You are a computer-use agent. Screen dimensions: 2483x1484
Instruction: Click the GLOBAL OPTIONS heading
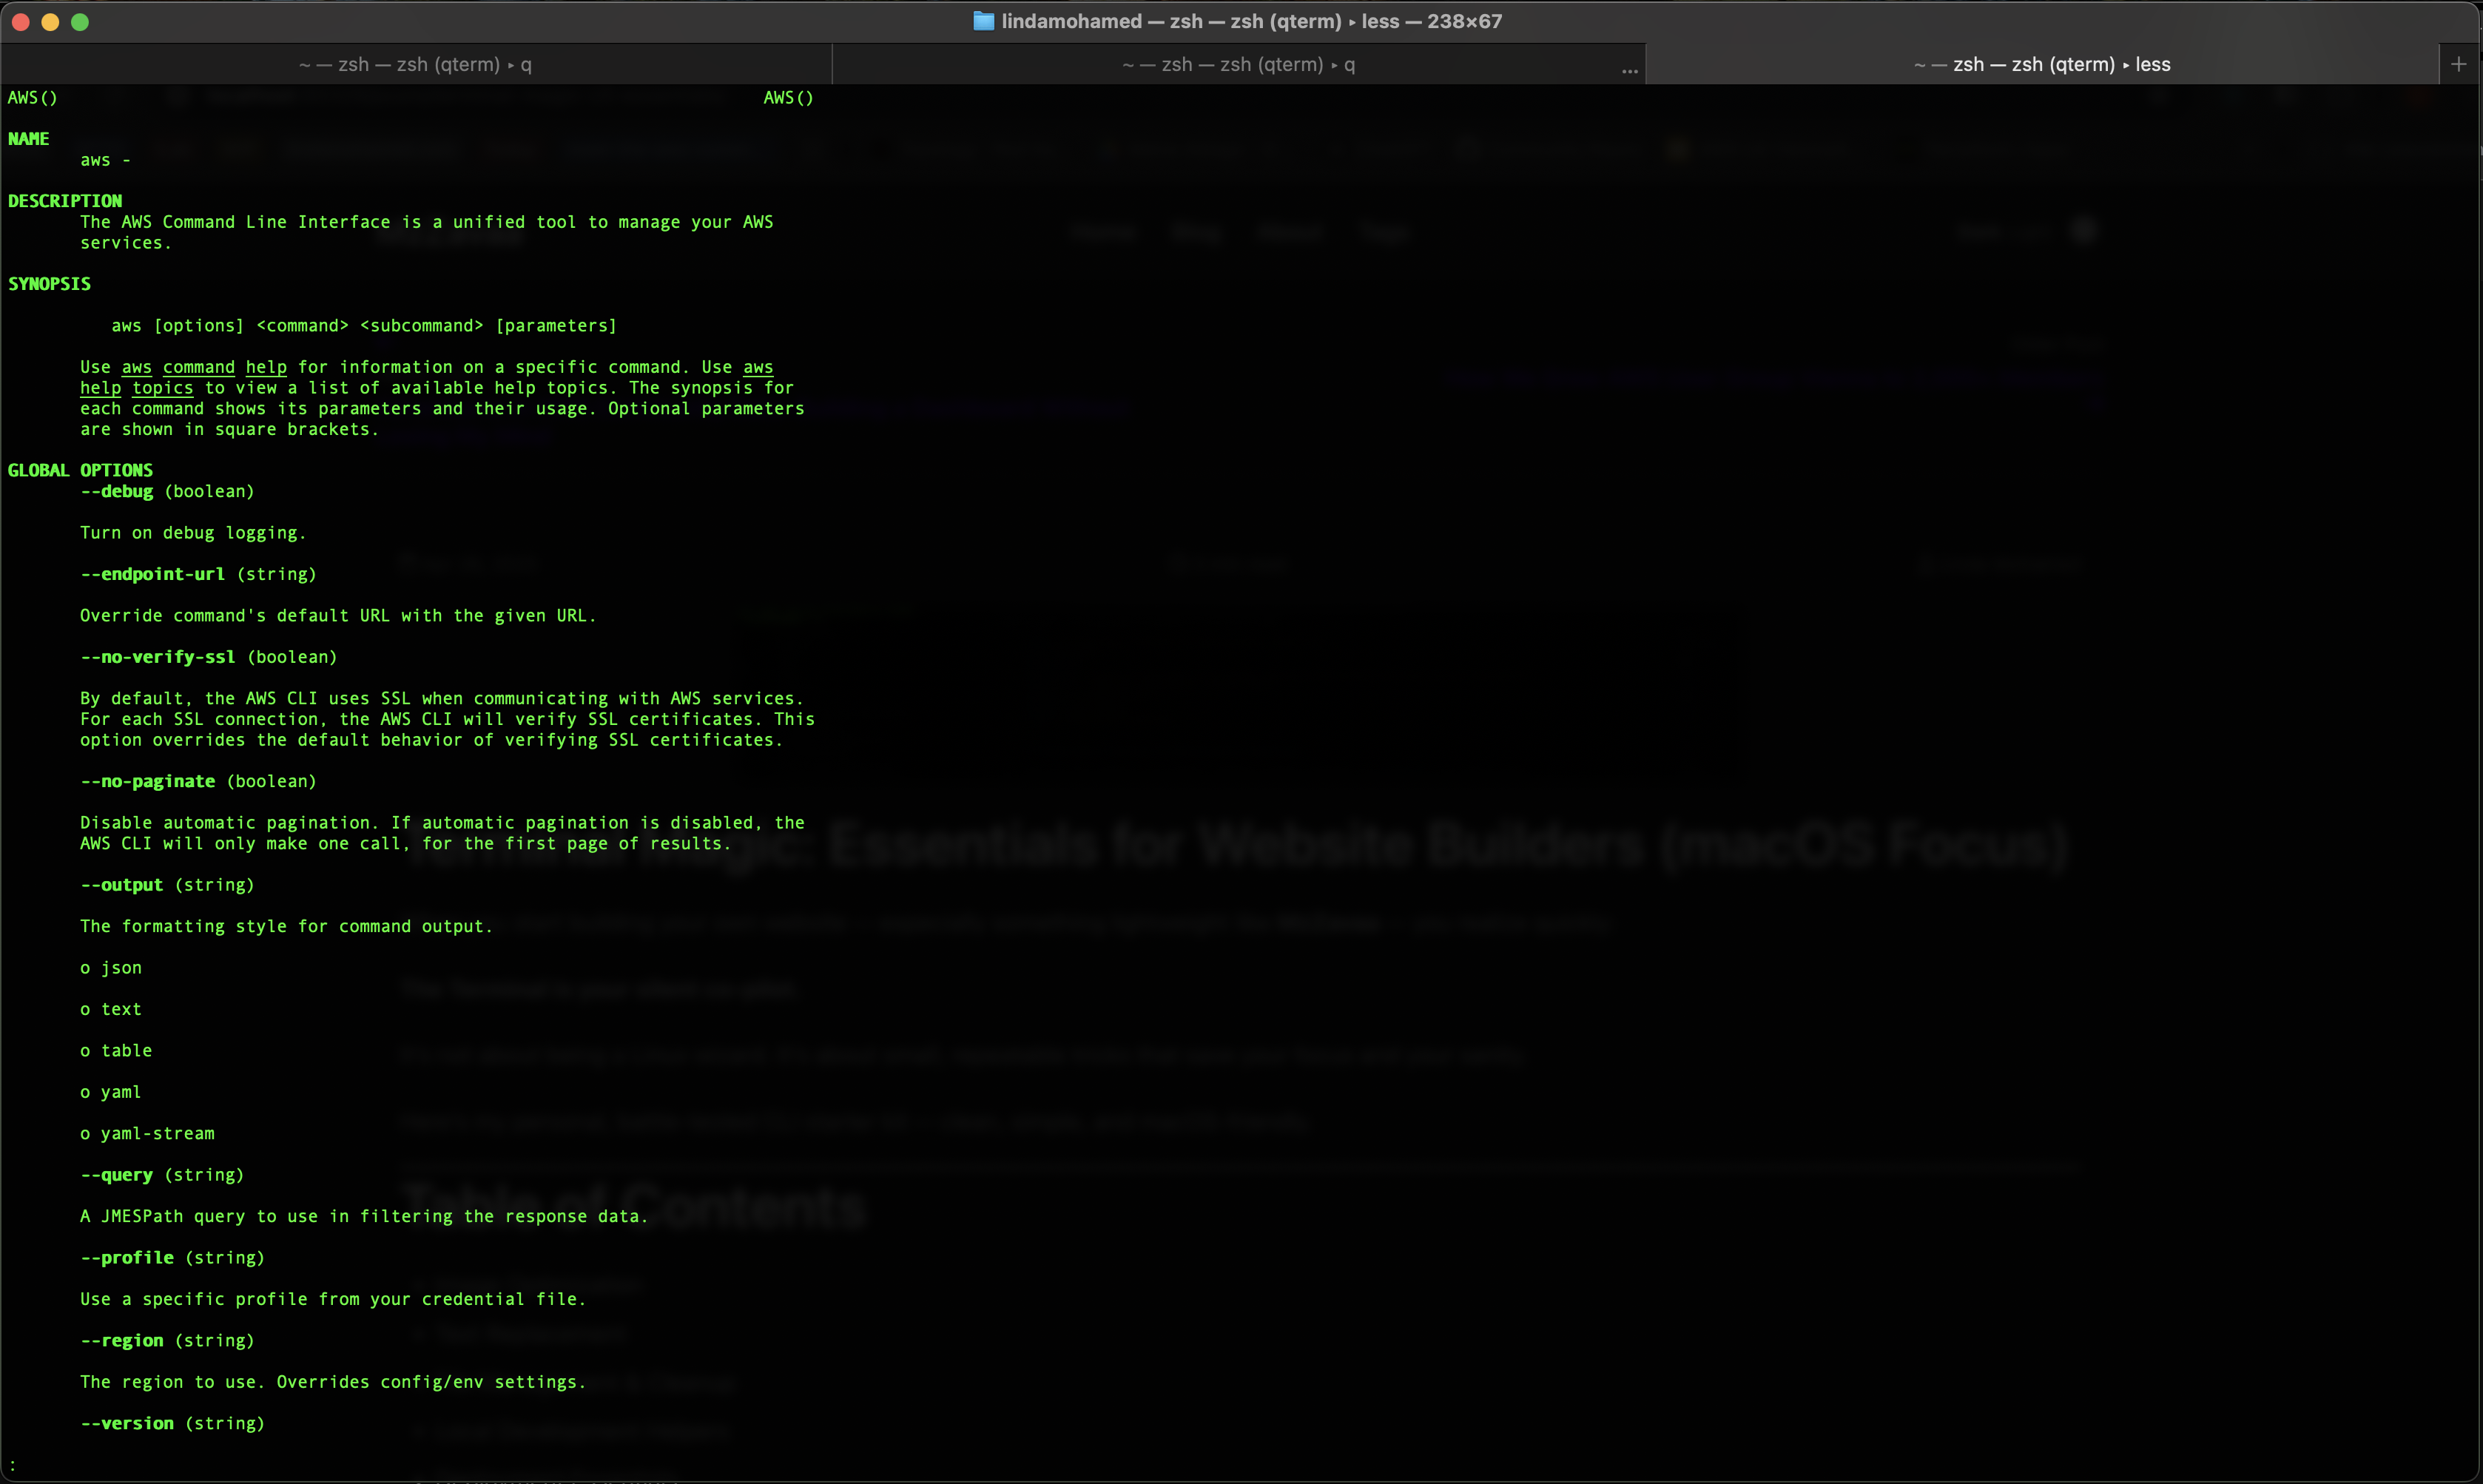click(80, 470)
